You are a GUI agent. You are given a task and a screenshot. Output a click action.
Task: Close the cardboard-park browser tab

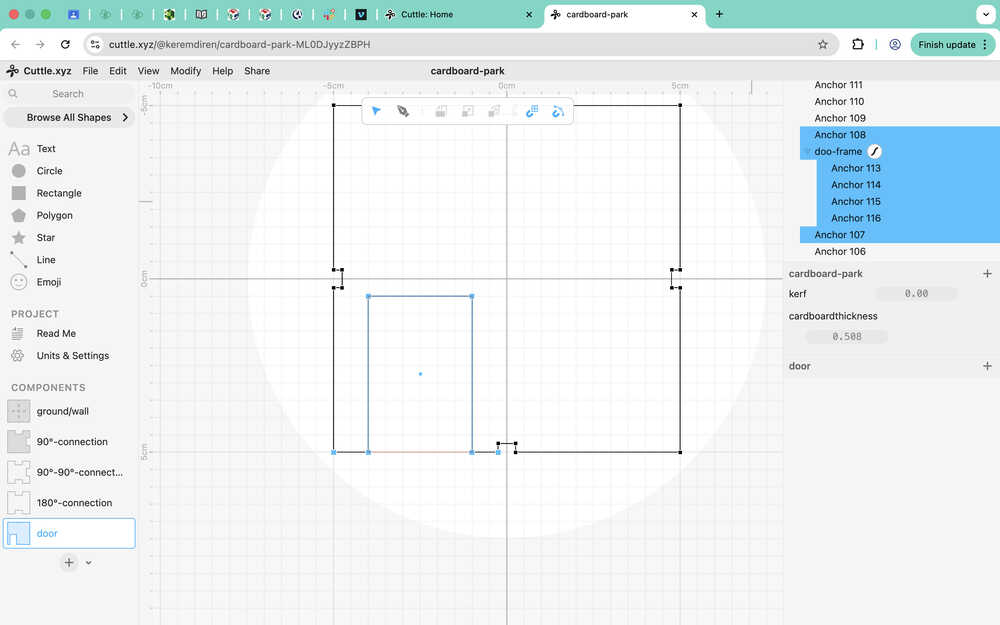click(x=695, y=14)
